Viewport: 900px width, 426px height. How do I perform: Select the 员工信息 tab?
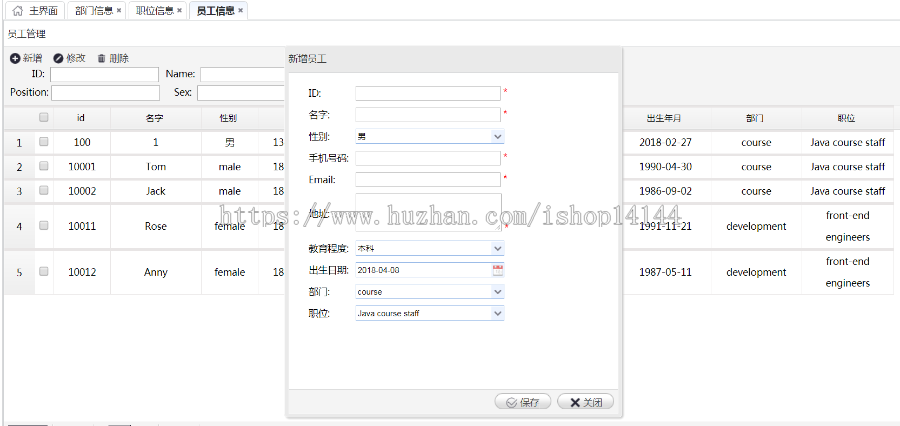[217, 11]
